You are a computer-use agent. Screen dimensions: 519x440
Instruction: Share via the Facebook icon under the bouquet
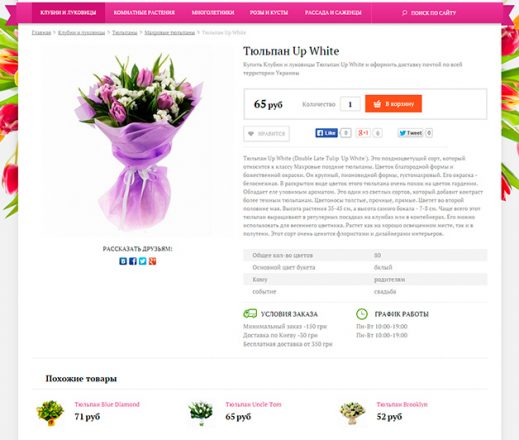(133, 261)
